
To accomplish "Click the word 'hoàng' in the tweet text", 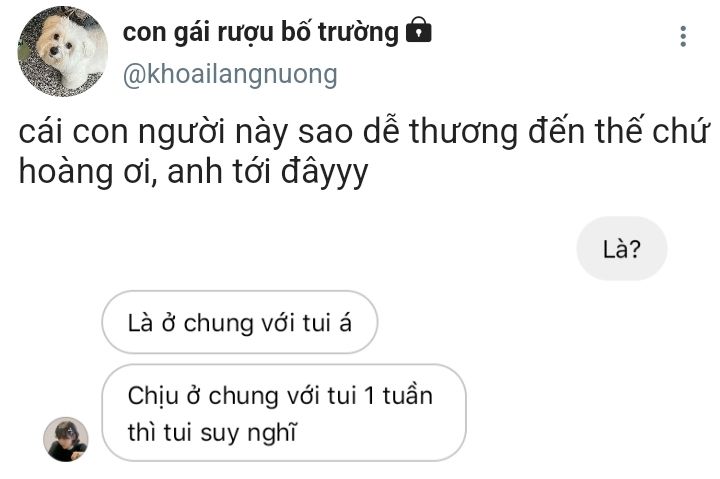I will coord(65,172).
